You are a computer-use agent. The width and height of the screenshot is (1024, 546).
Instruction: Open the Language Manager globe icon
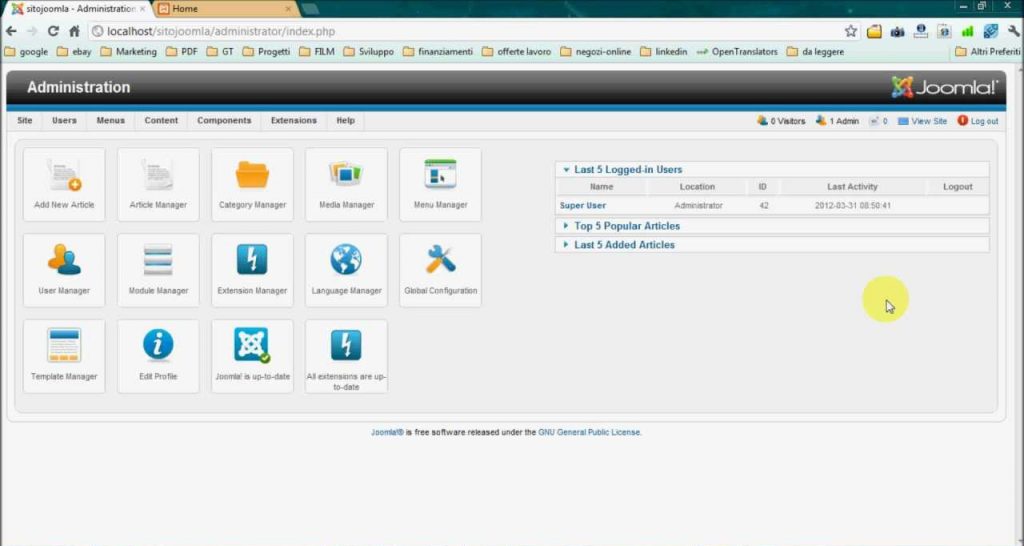pyautogui.click(x=346, y=270)
